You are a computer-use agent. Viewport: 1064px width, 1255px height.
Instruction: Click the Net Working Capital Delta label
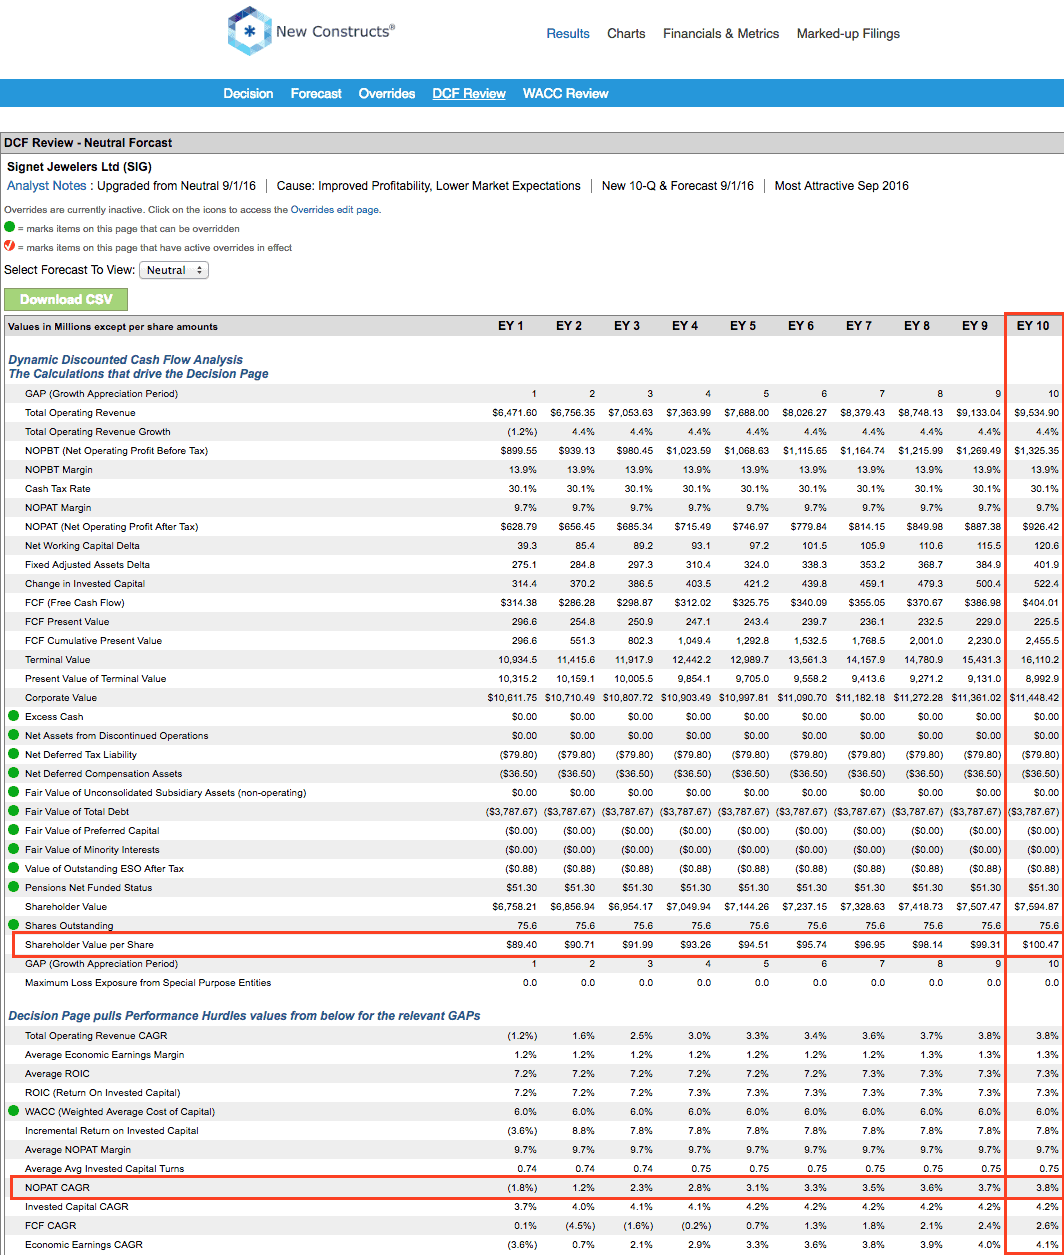pos(82,545)
